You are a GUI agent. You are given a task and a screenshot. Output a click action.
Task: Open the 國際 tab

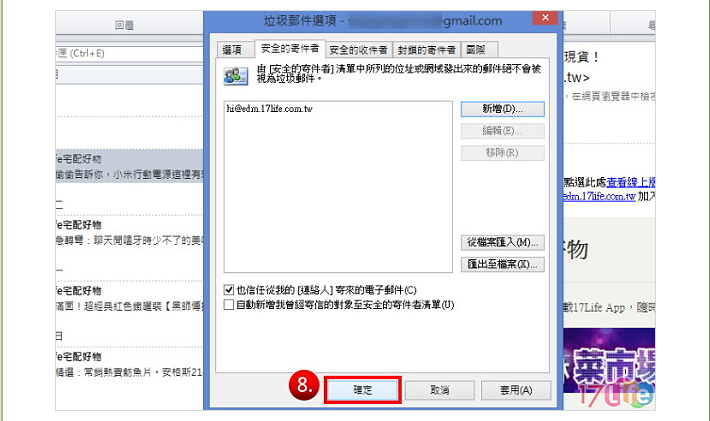476,50
